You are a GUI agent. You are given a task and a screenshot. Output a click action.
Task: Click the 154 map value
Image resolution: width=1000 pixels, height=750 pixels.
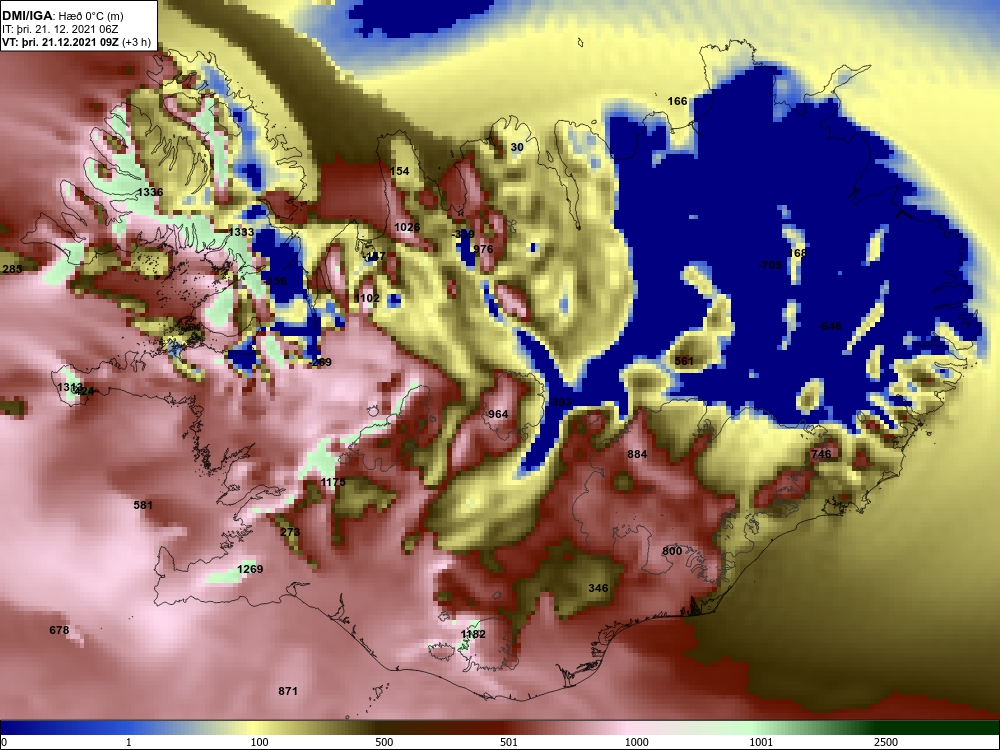(x=399, y=171)
